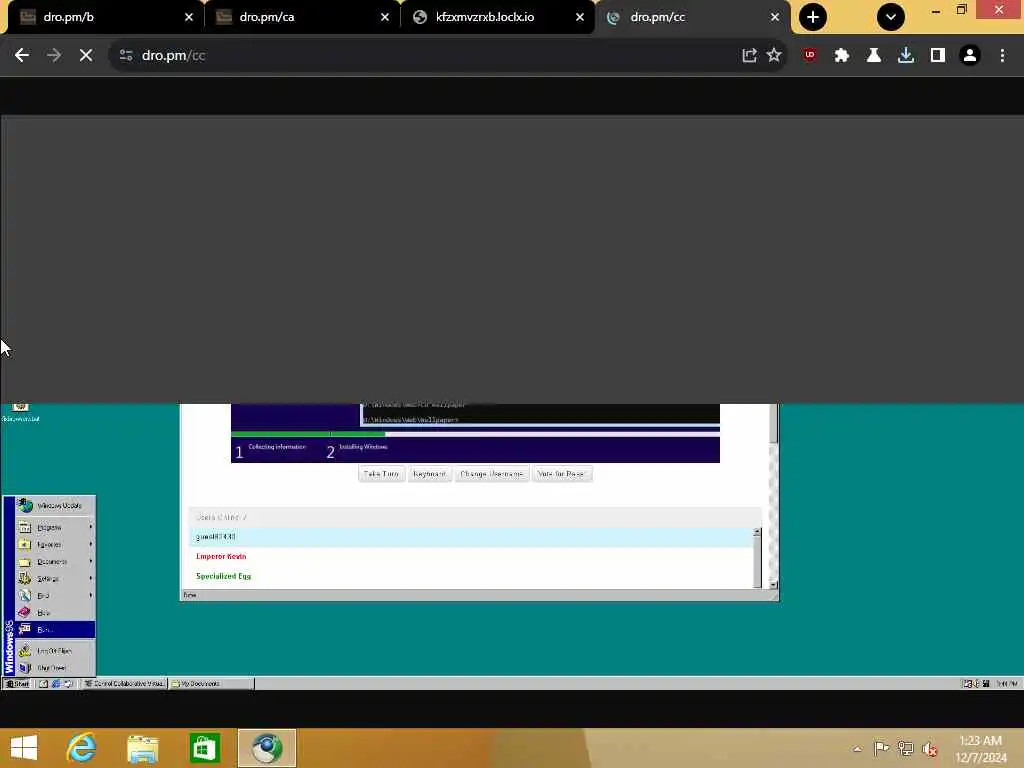The width and height of the screenshot is (1024, 768).
Task: Expand Programs in the Windows 98 Start menu
Action: 56,527
